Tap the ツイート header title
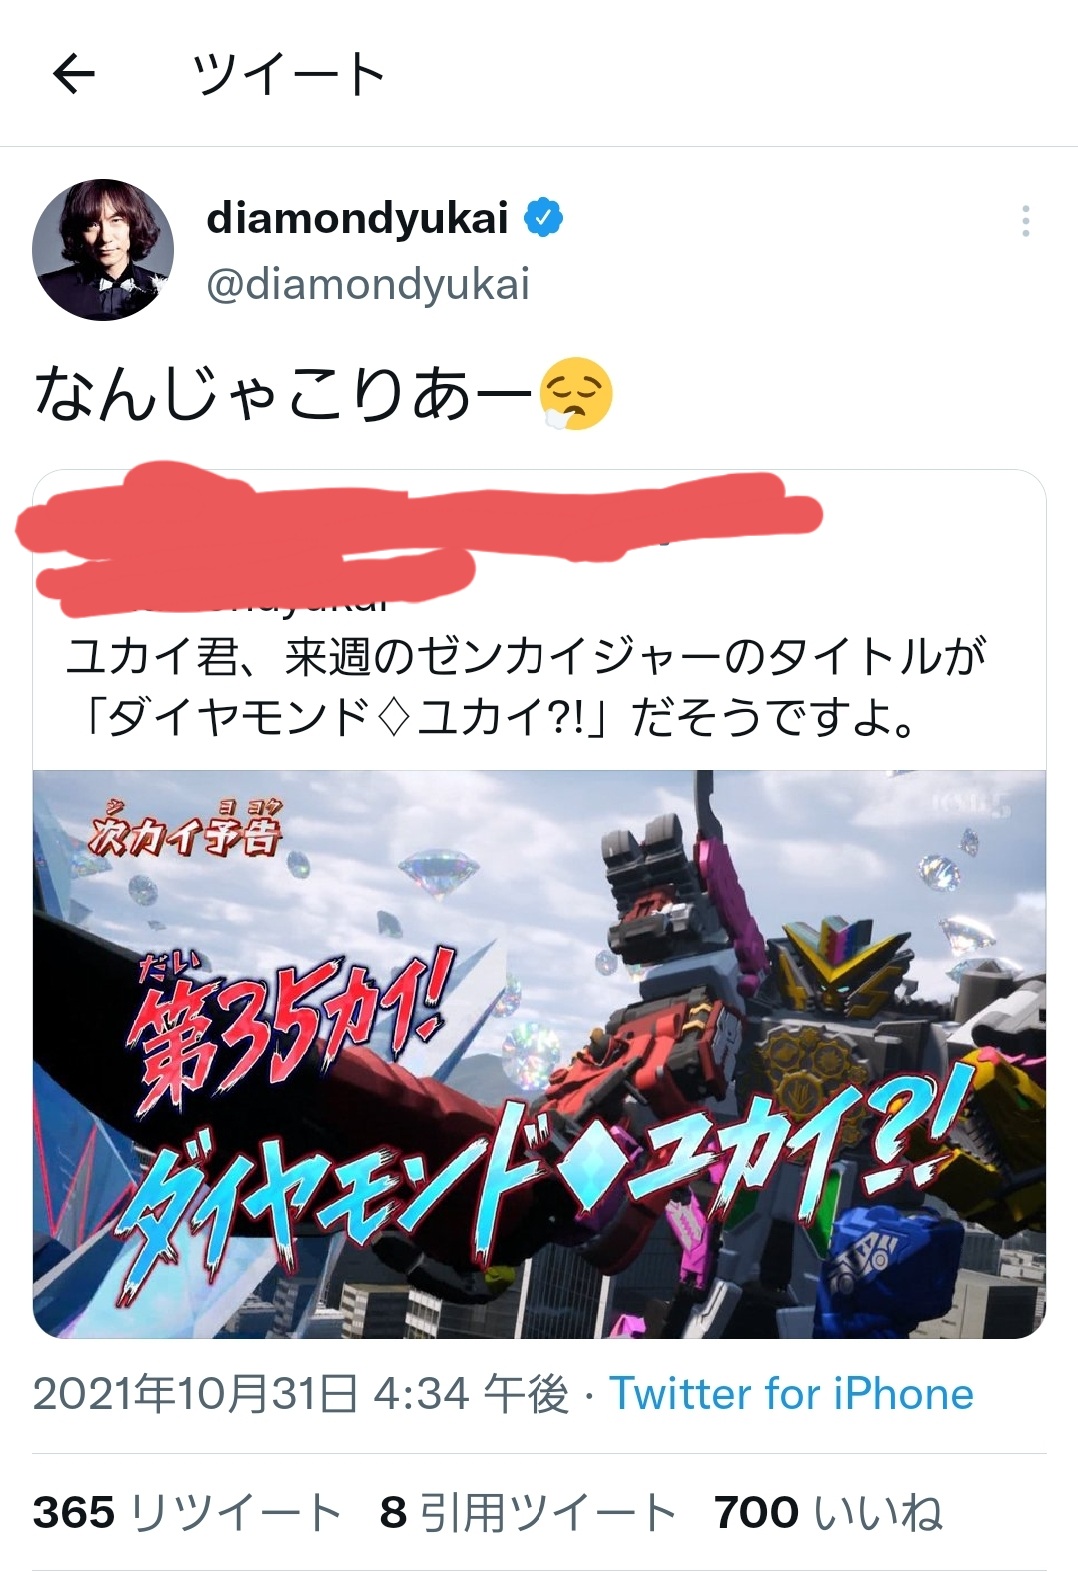The width and height of the screenshot is (1078, 1572). click(289, 74)
